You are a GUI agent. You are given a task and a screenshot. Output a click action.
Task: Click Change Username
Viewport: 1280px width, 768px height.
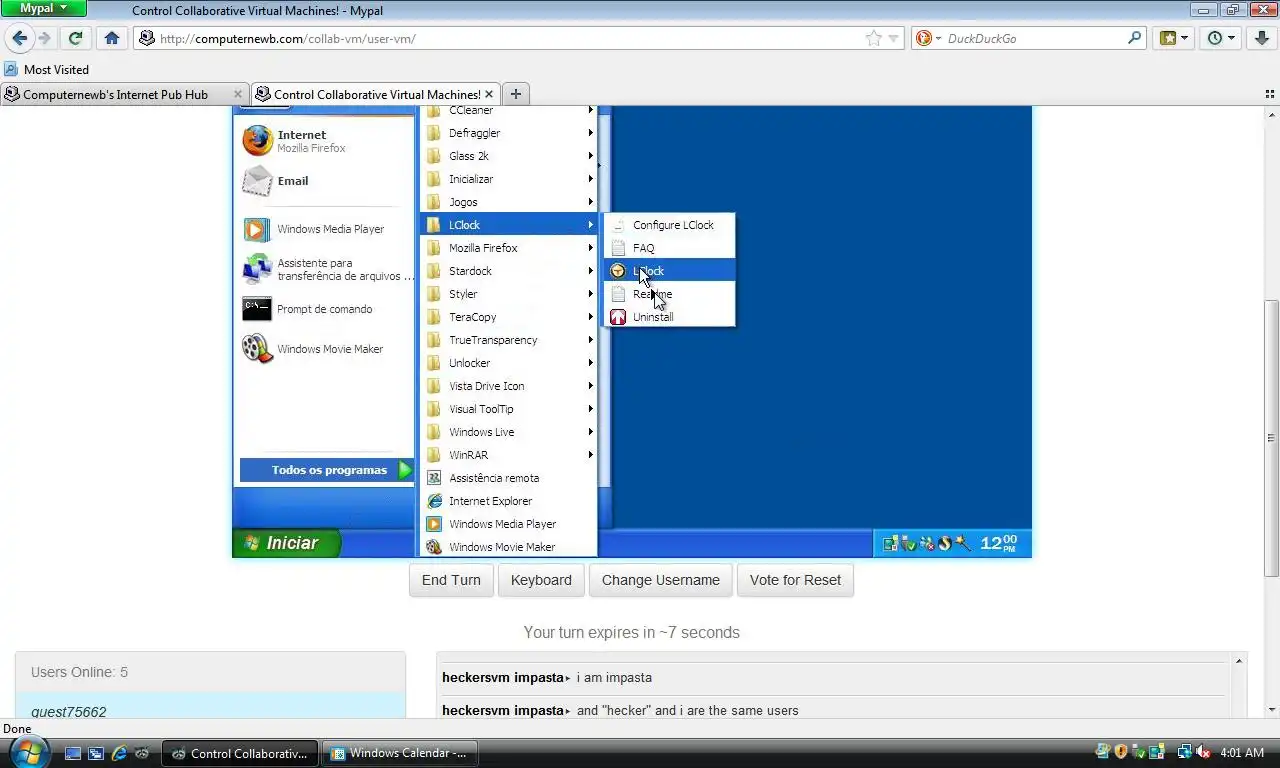pos(660,580)
